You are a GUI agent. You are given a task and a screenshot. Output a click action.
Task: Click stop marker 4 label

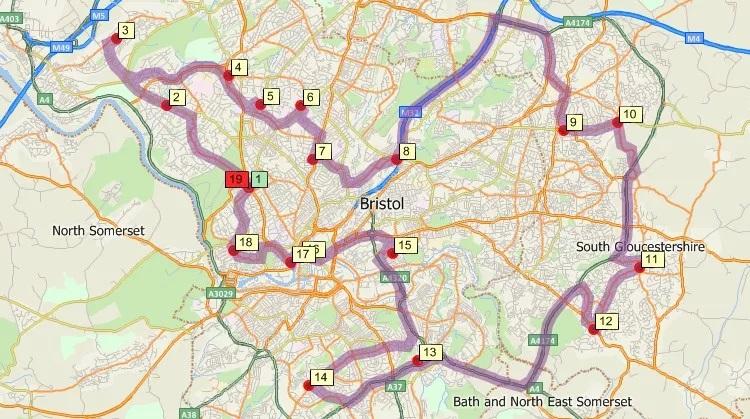tap(239, 67)
